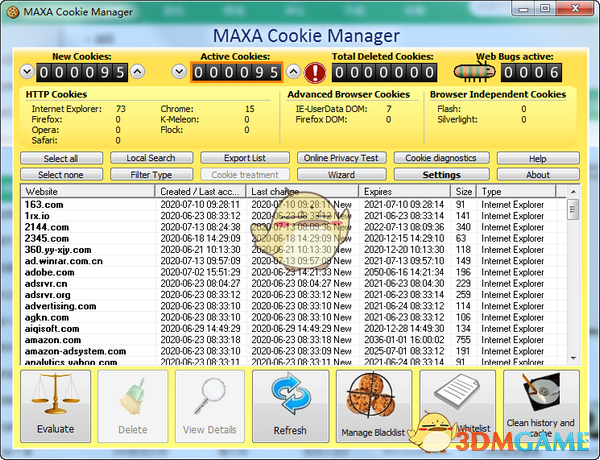The width and height of the screenshot is (600, 460).
Task: Select the aiqisoft.com cookie row
Action: [x=294, y=329]
